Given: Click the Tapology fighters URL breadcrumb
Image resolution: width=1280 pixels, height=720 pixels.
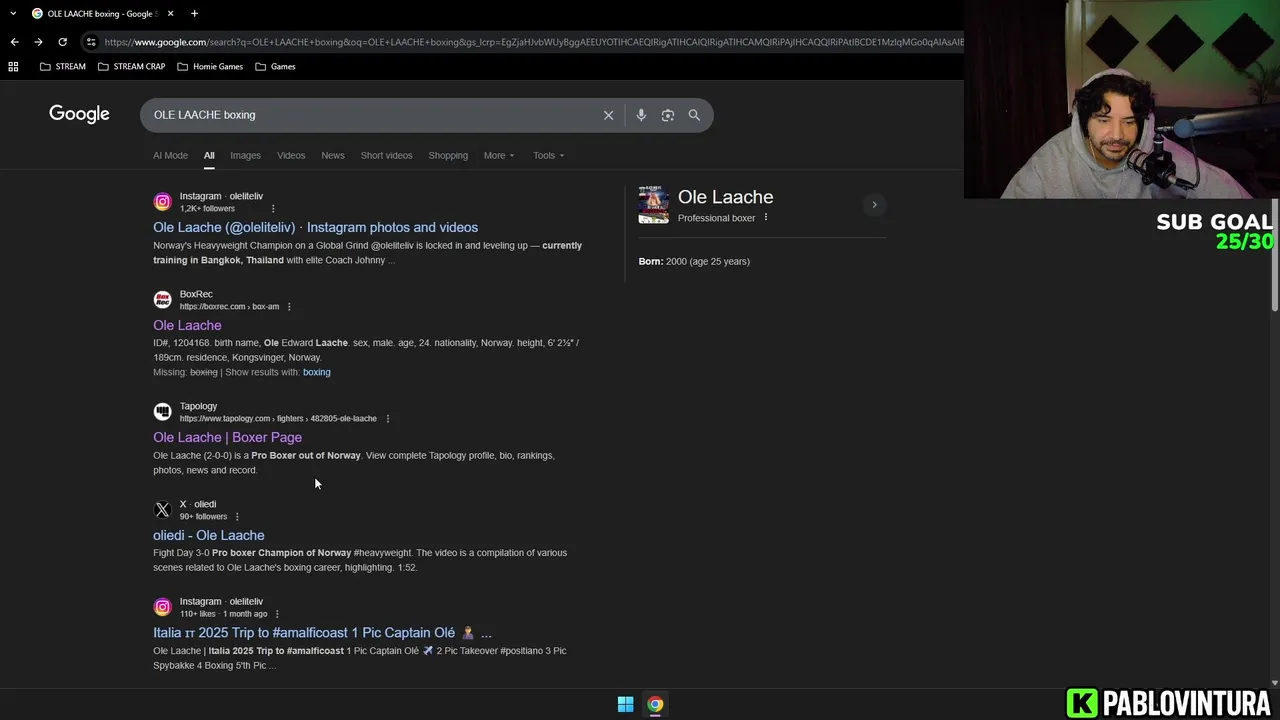Looking at the screenshot, I should pyautogui.click(x=278, y=419).
